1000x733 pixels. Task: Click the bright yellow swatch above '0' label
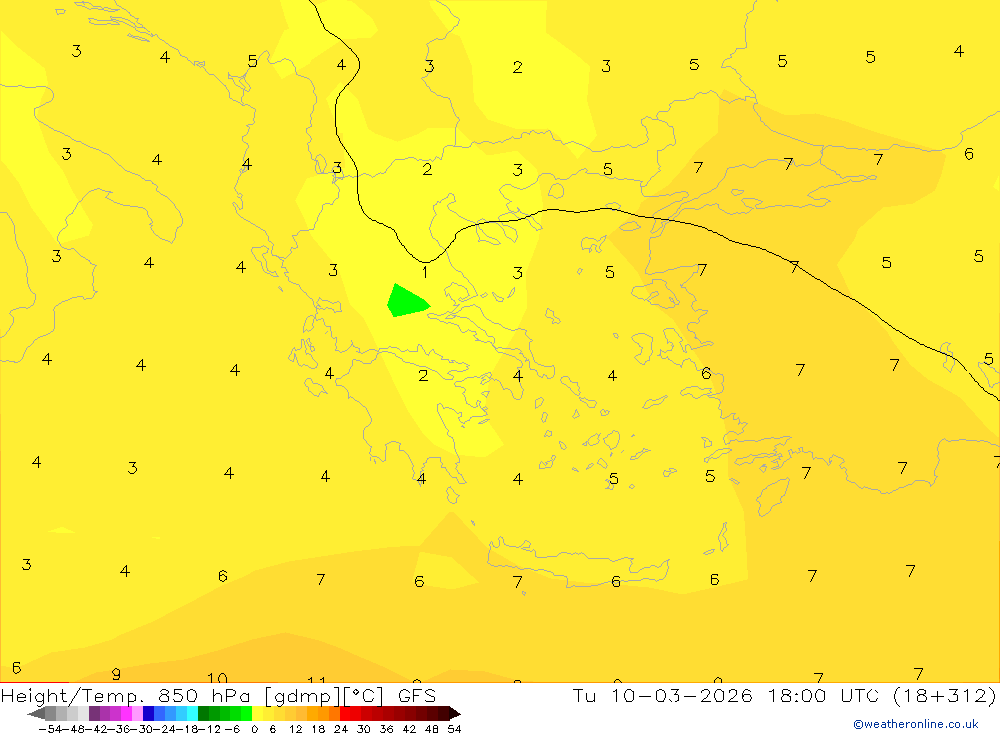(x=258, y=713)
